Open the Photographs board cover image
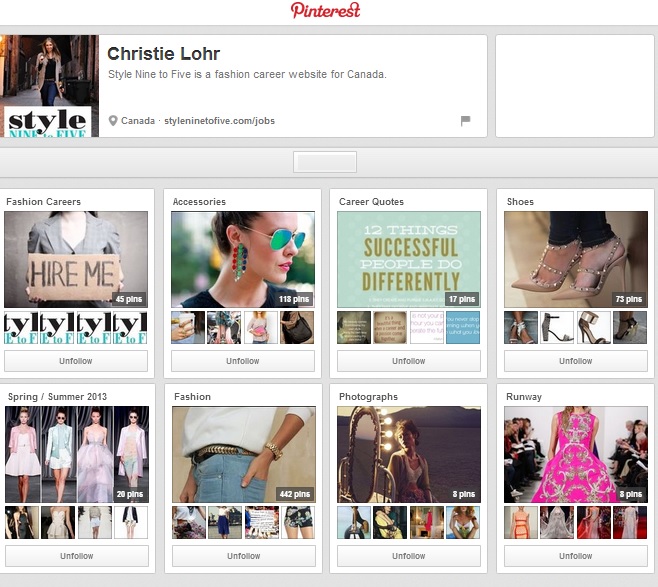 [x=408, y=454]
